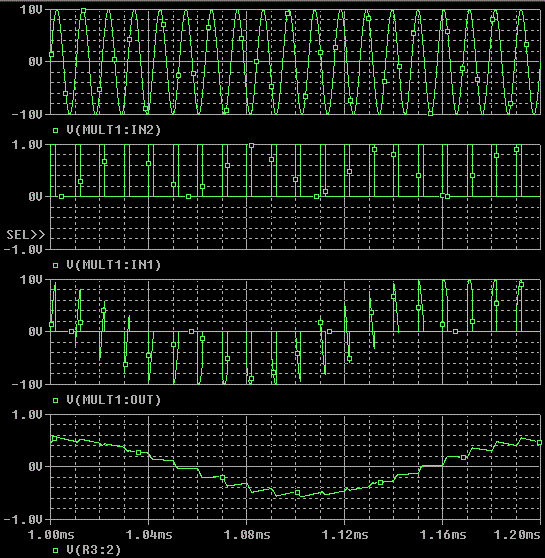The image size is (545, 558).
Task: Select the V(MULT1:IN1) trace label
Action: coord(114,265)
